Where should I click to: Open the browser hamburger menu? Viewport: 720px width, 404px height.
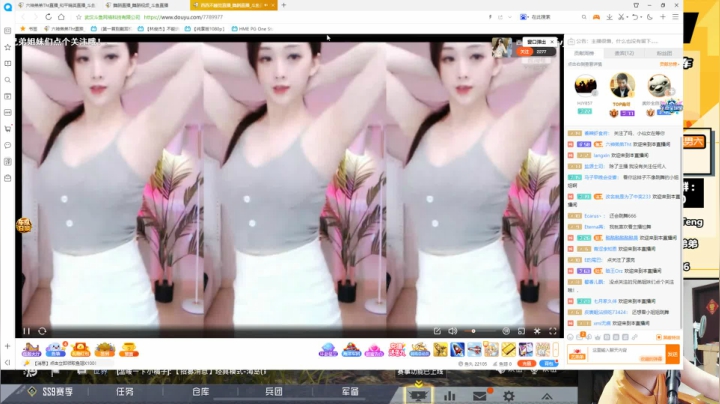click(675, 17)
